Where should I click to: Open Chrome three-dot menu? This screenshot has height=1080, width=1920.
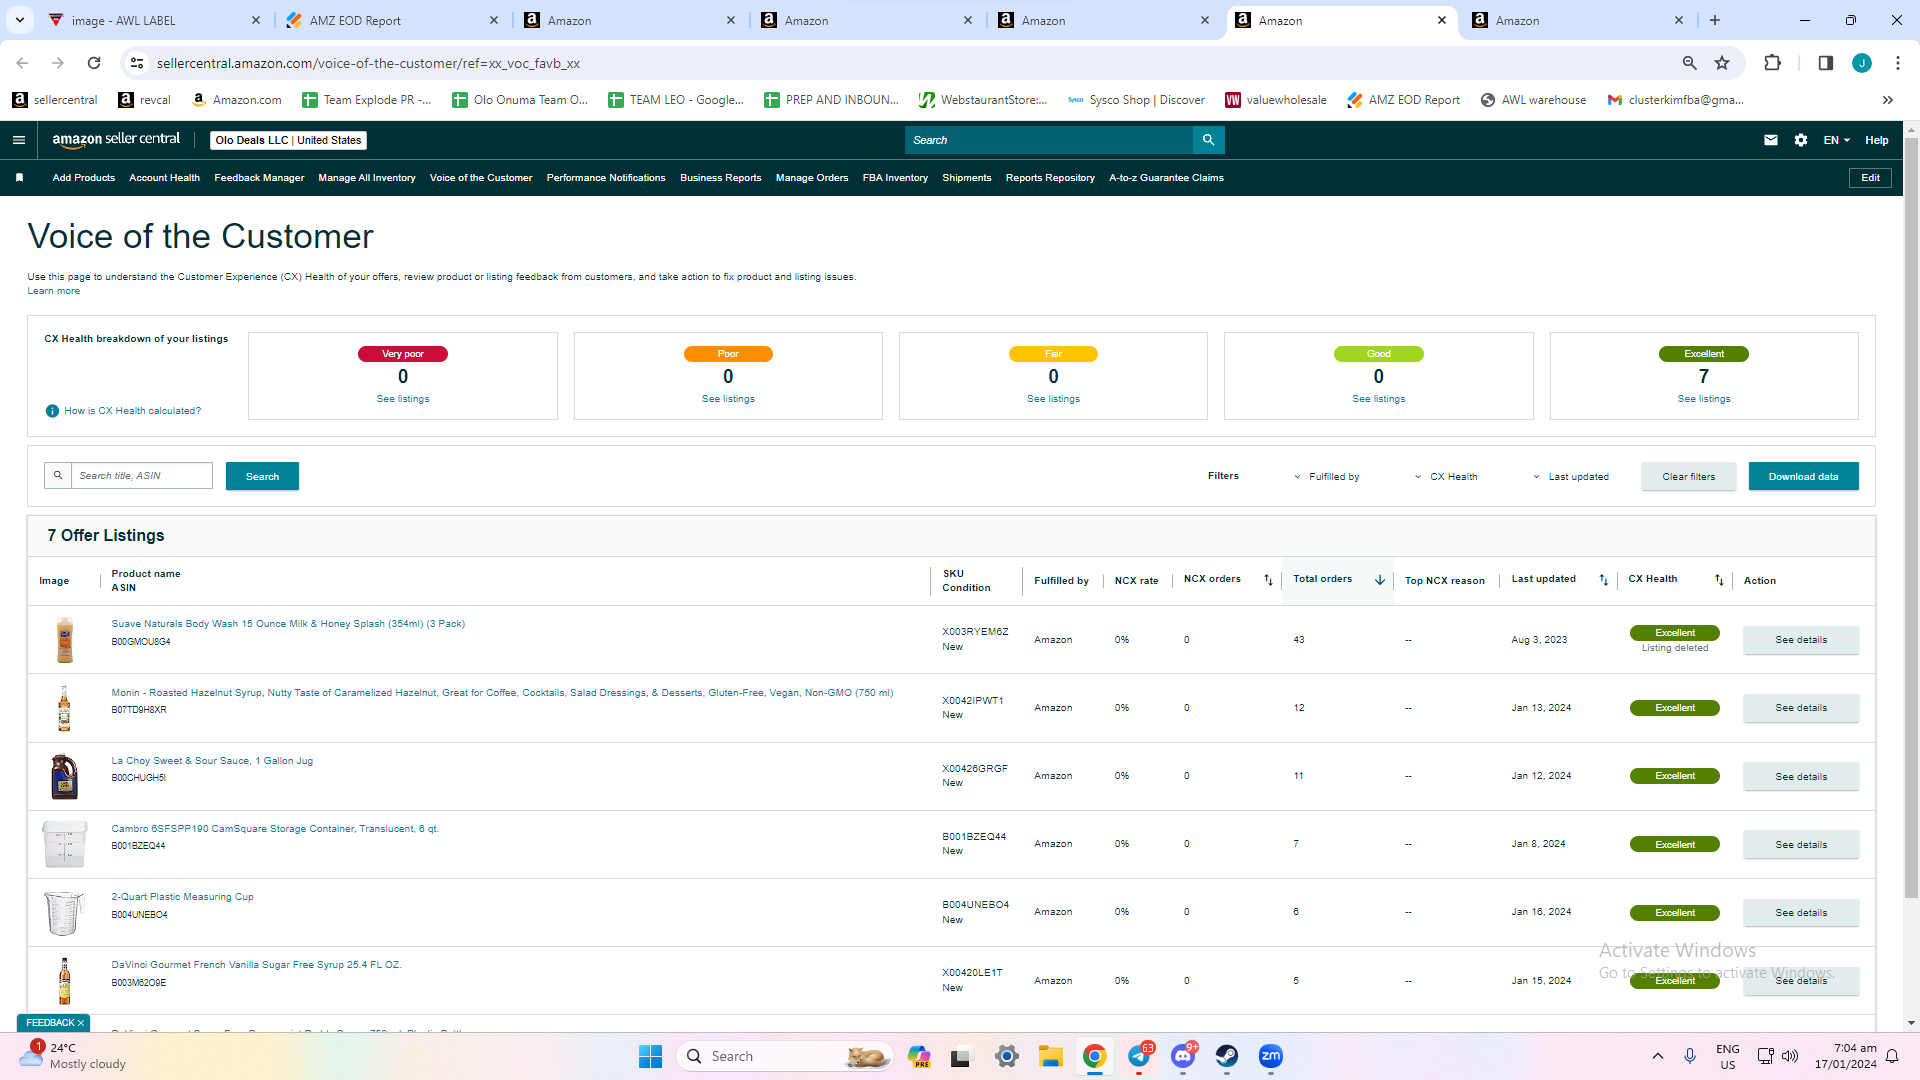tap(1898, 63)
